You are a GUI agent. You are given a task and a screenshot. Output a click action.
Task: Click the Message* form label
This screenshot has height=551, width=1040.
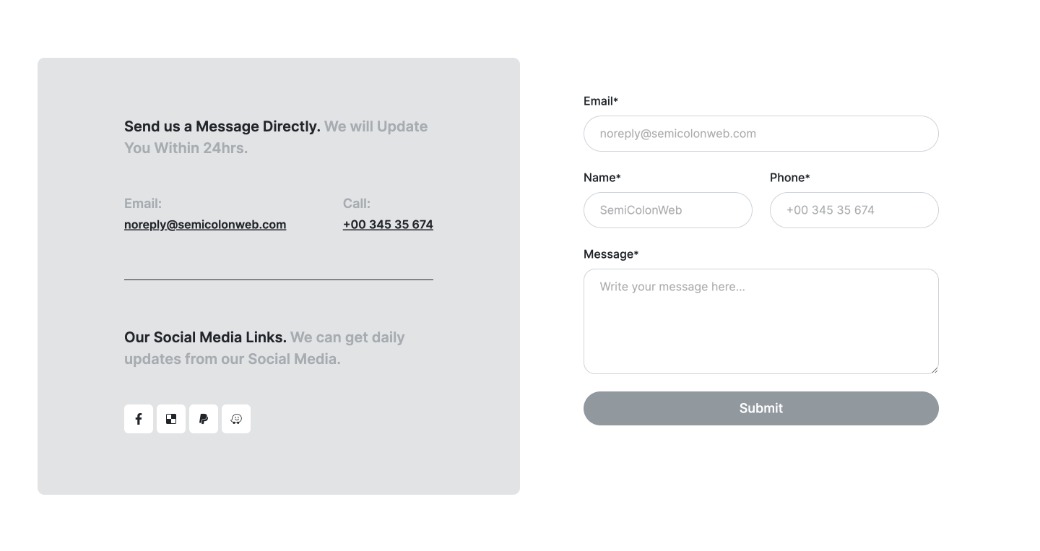[x=611, y=254]
